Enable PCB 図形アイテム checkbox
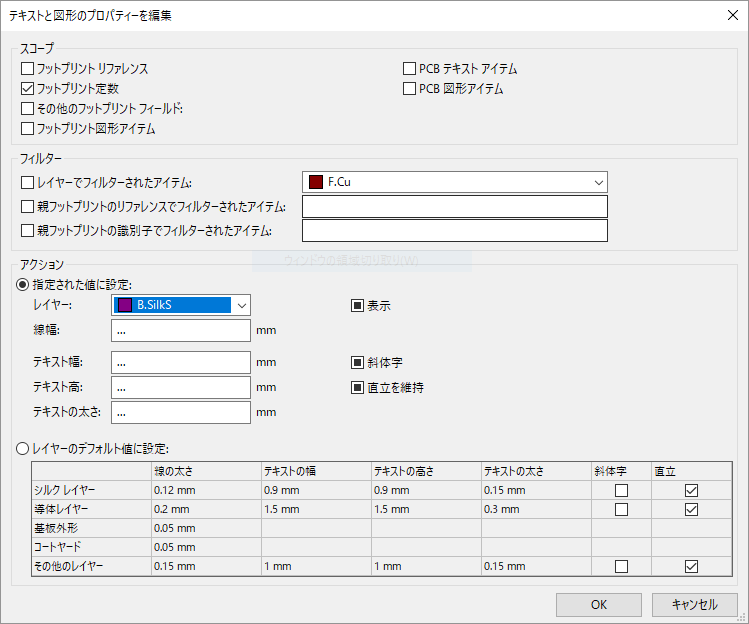 point(409,89)
